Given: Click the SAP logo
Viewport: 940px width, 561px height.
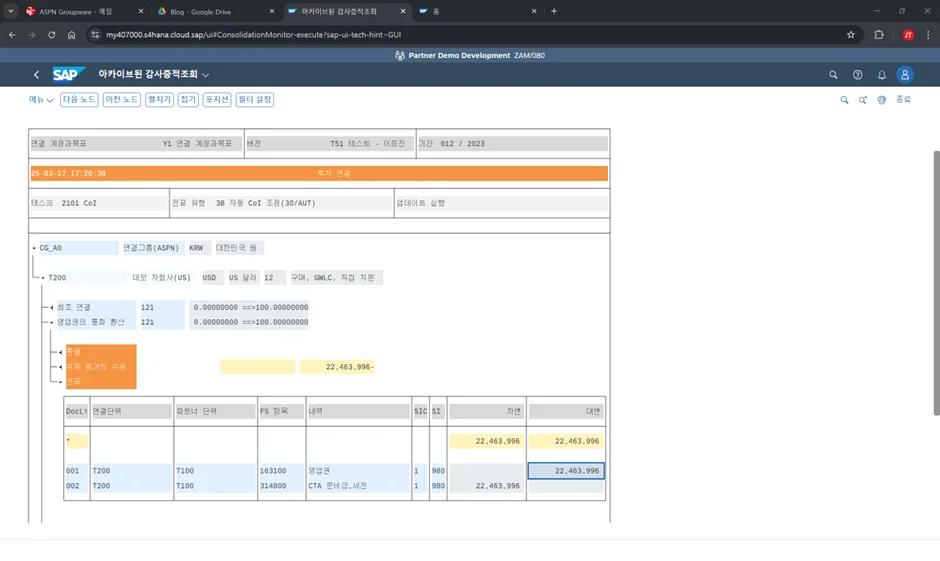Looking at the screenshot, I should (x=69, y=75).
